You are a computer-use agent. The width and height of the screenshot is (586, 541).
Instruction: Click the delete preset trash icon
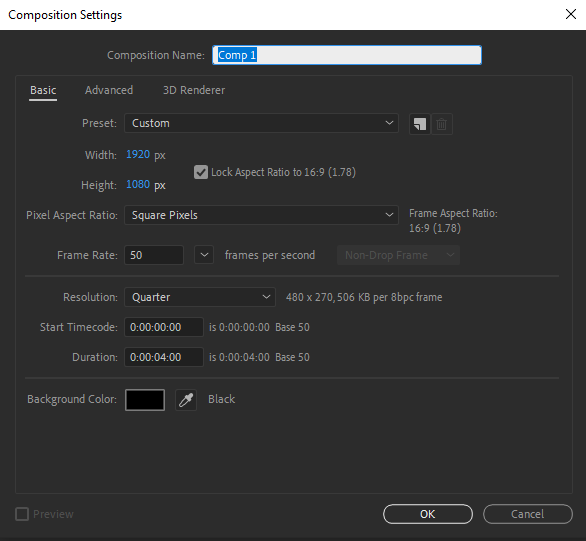point(442,124)
